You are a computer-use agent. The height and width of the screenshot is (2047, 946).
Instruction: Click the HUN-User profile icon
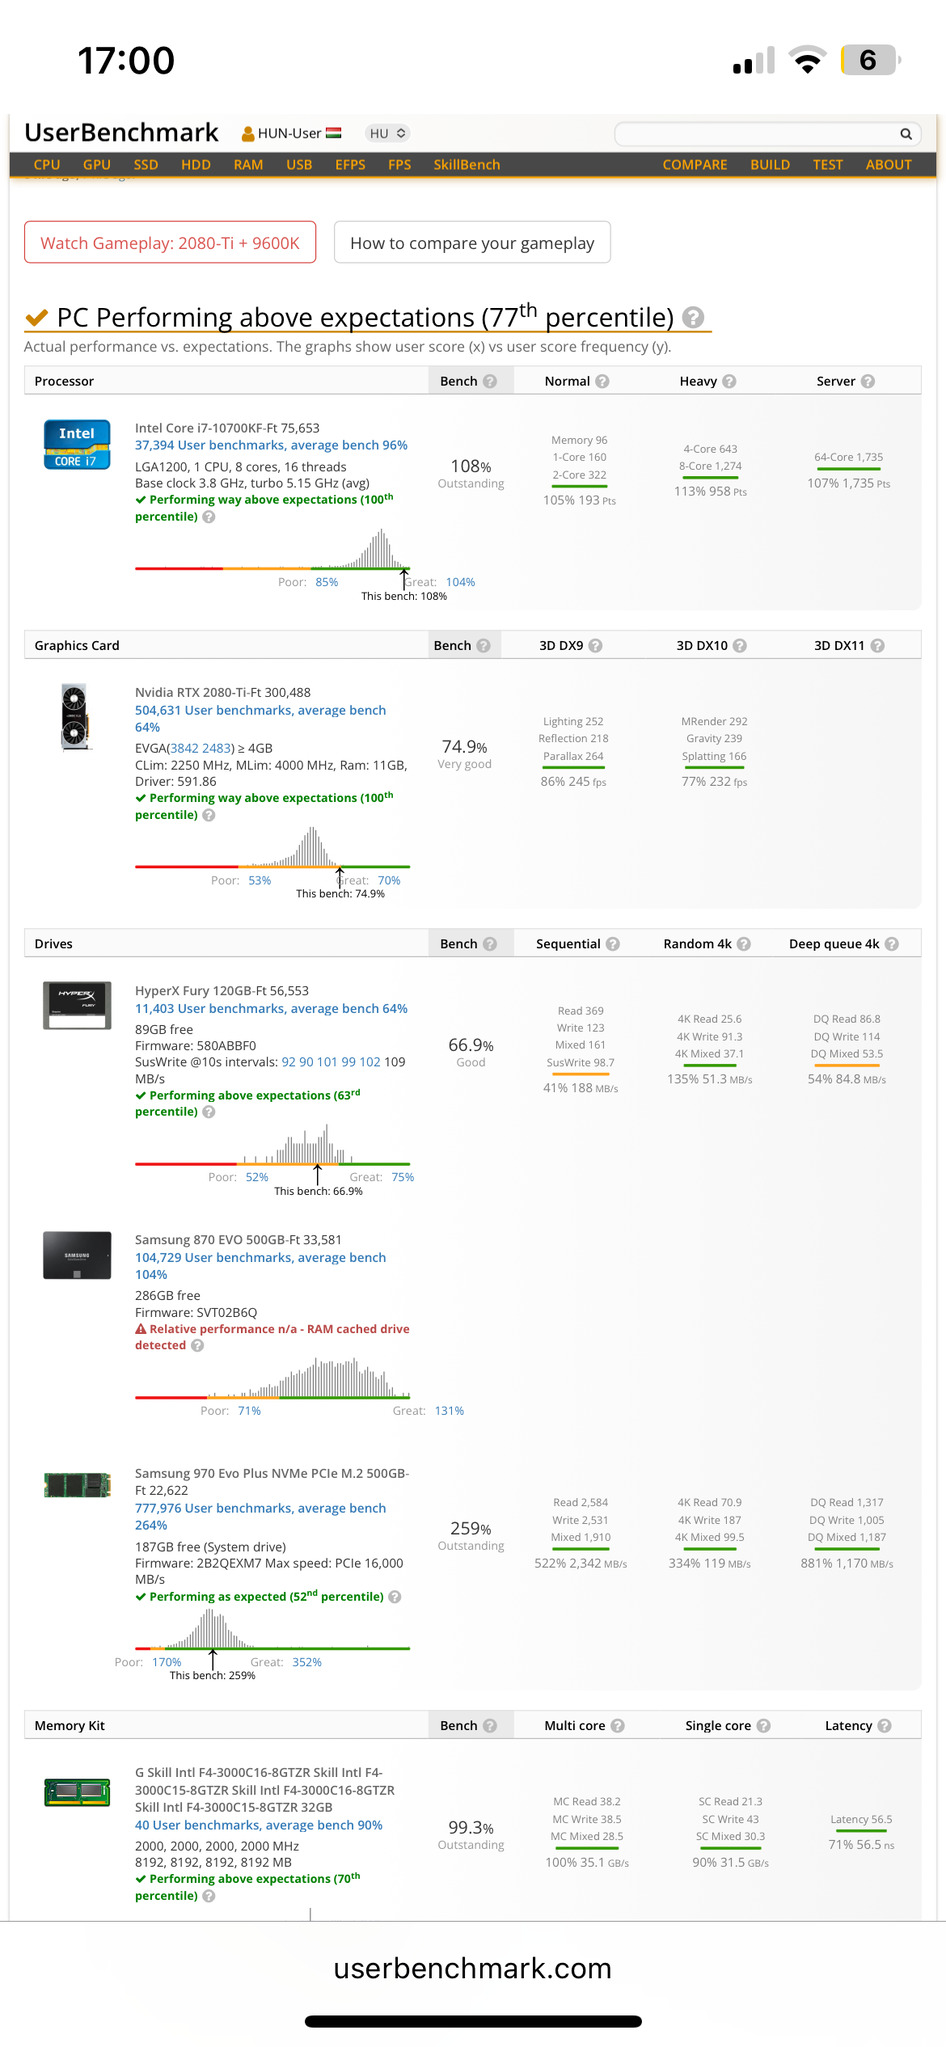pyautogui.click(x=248, y=134)
